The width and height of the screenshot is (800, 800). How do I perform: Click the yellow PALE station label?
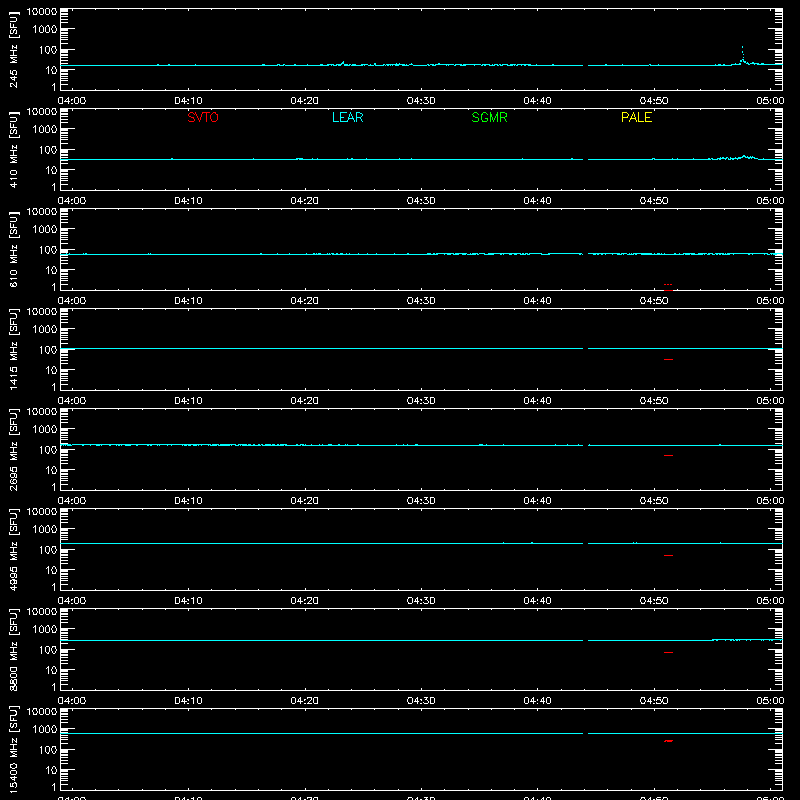pos(636,117)
